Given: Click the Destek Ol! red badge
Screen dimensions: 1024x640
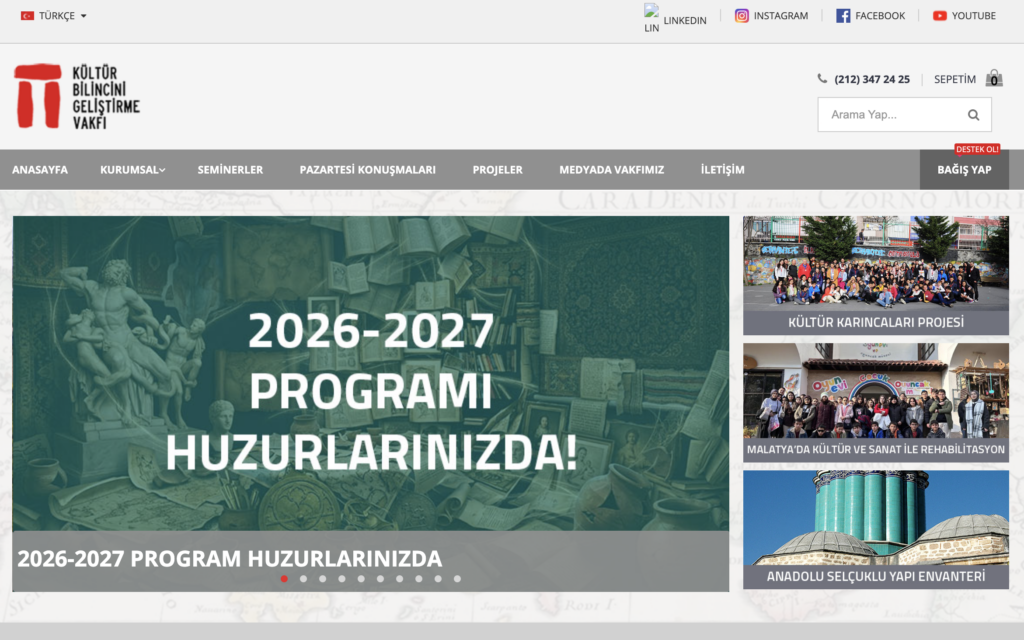Looking at the screenshot, I should pyautogui.click(x=977, y=149).
